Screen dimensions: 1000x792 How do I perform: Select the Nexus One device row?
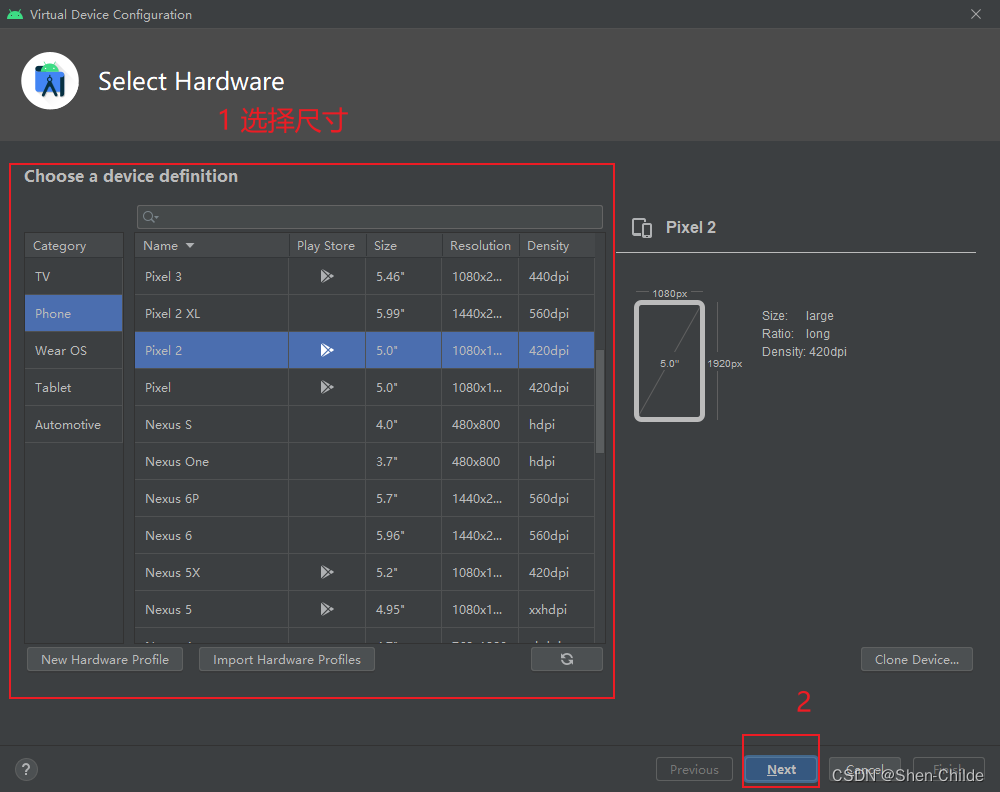coord(365,461)
